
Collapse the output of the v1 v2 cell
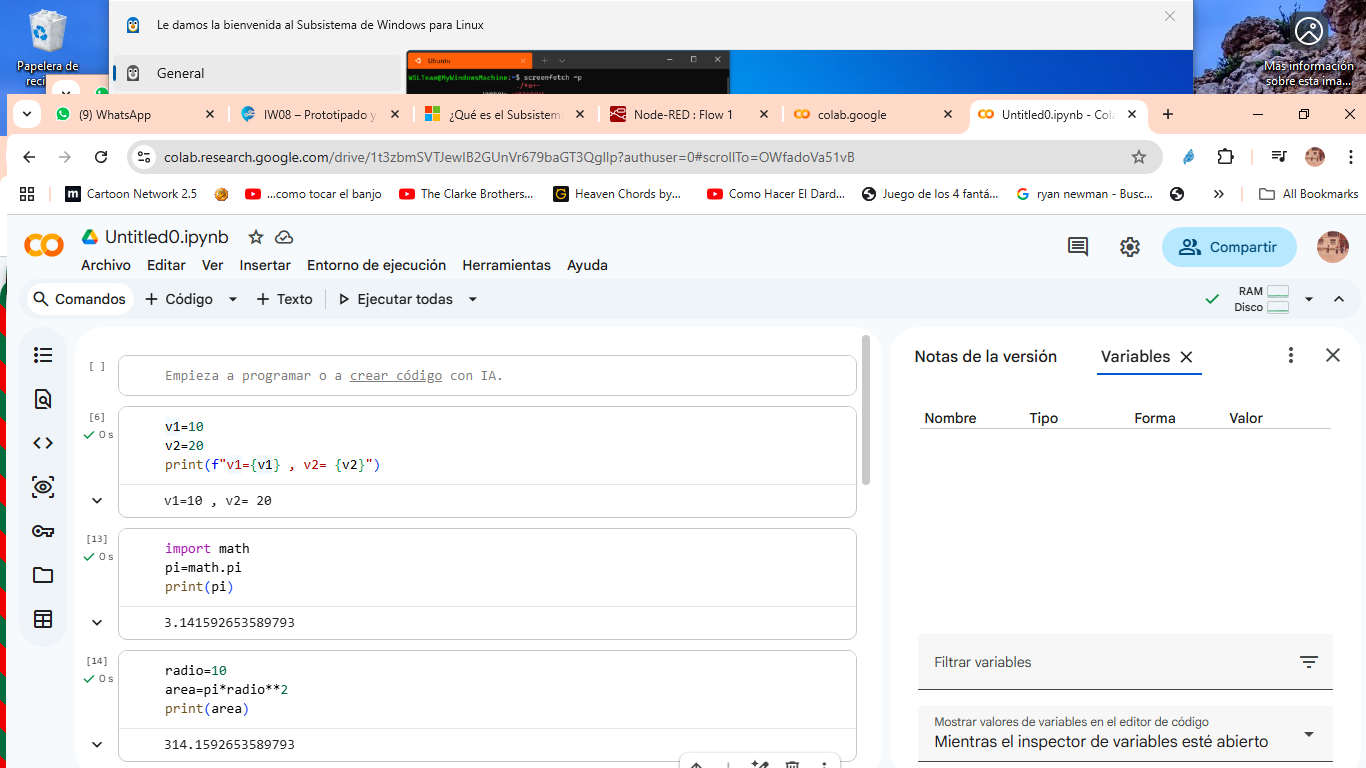coord(97,501)
